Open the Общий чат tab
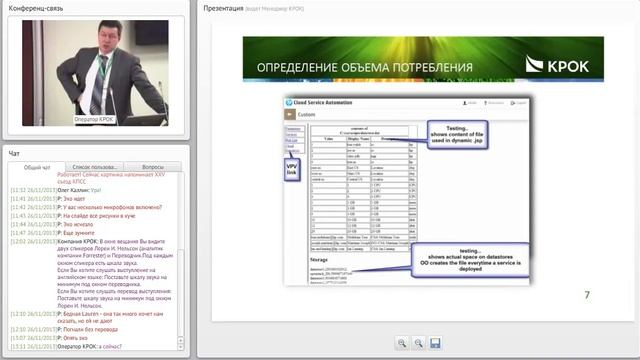The height and width of the screenshot is (360, 640). click(x=37, y=167)
